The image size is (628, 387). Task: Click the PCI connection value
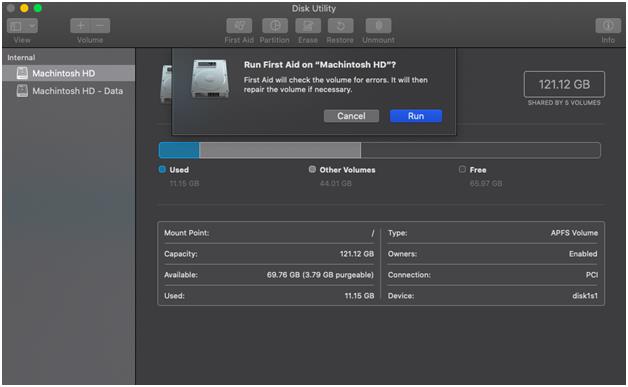tap(592, 275)
